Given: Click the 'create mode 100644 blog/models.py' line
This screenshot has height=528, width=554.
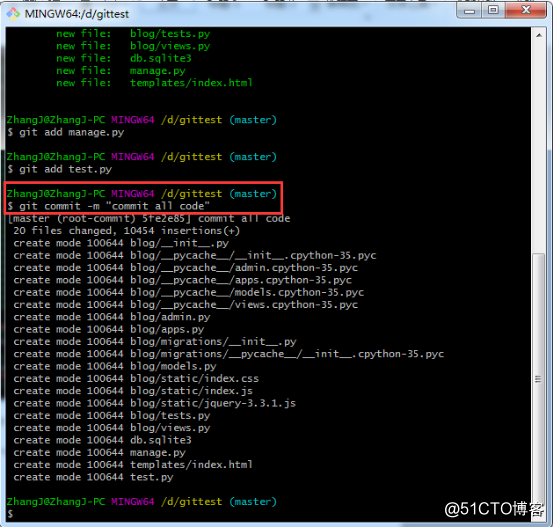Looking at the screenshot, I should click(115, 367).
